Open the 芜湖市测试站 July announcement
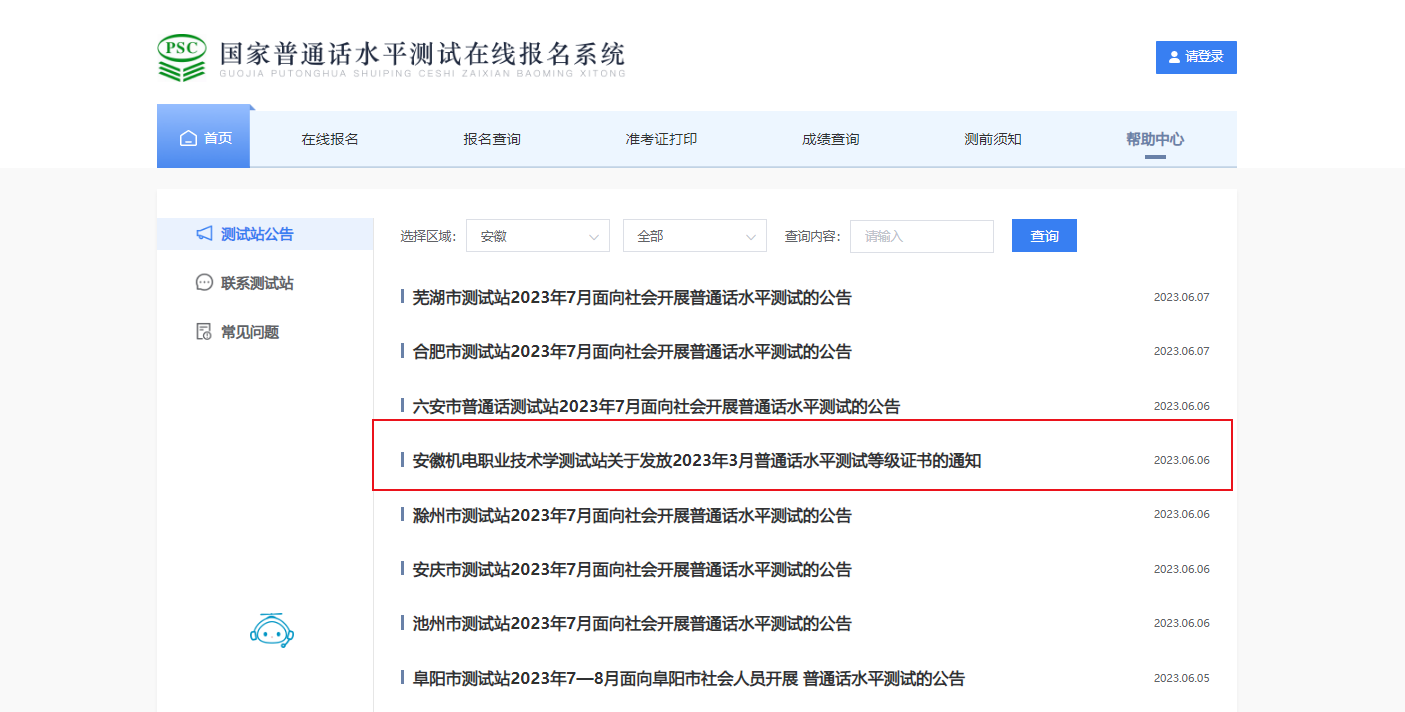The height and width of the screenshot is (712, 1405). pos(631,297)
